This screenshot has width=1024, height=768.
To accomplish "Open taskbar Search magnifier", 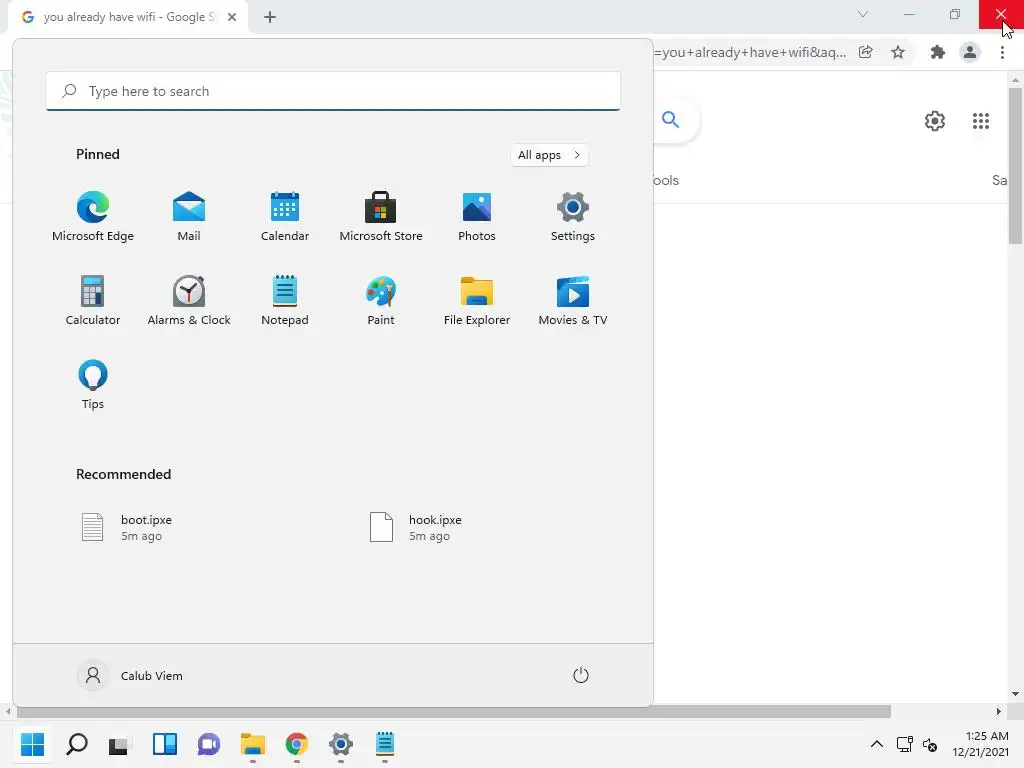I will (x=77, y=744).
